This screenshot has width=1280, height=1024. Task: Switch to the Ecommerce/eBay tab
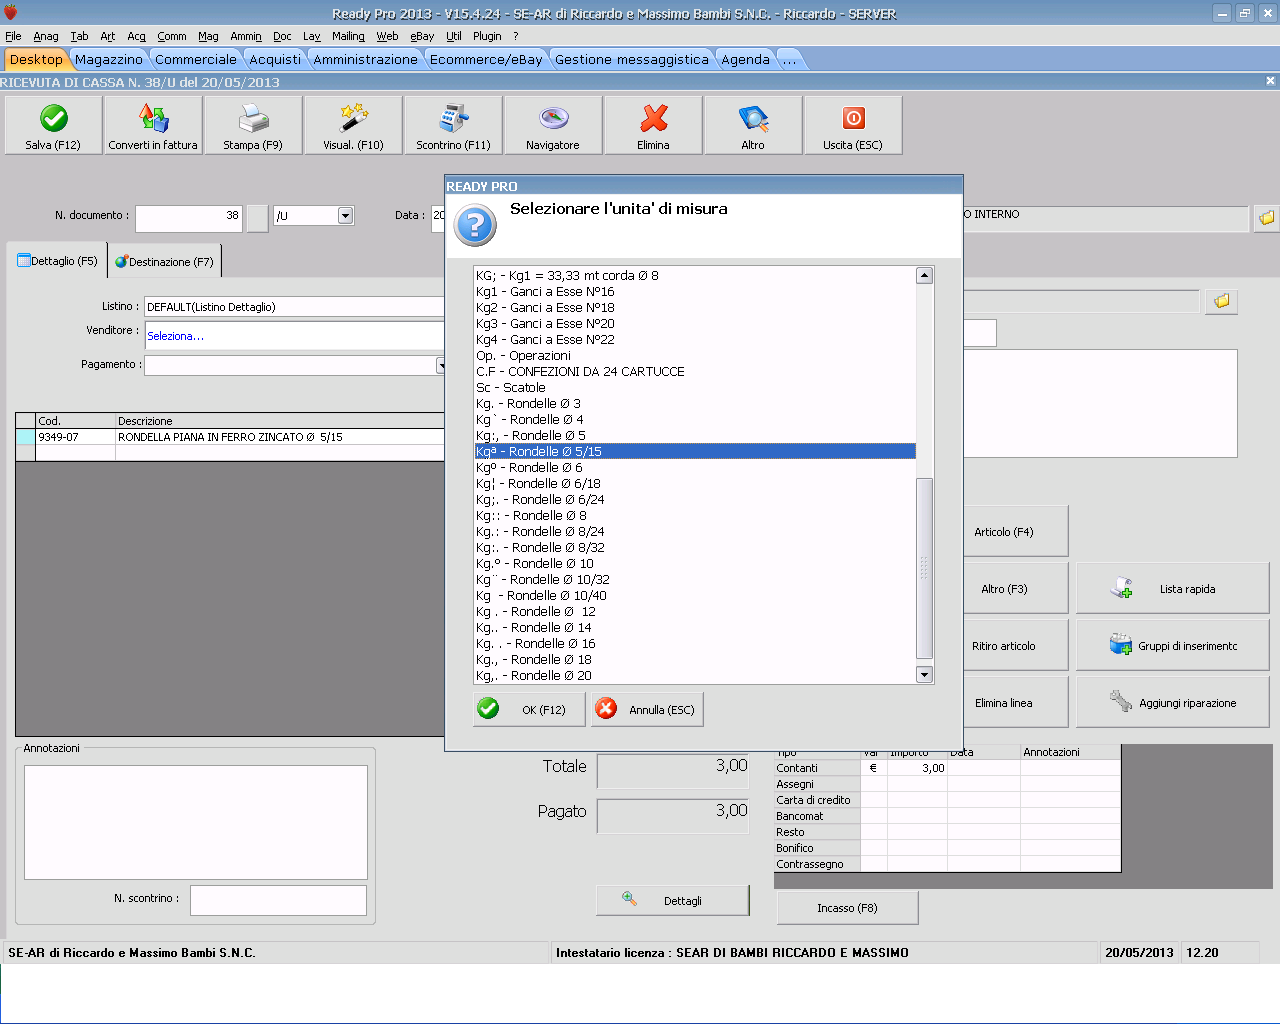pyautogui.click(x=486, y=60)
